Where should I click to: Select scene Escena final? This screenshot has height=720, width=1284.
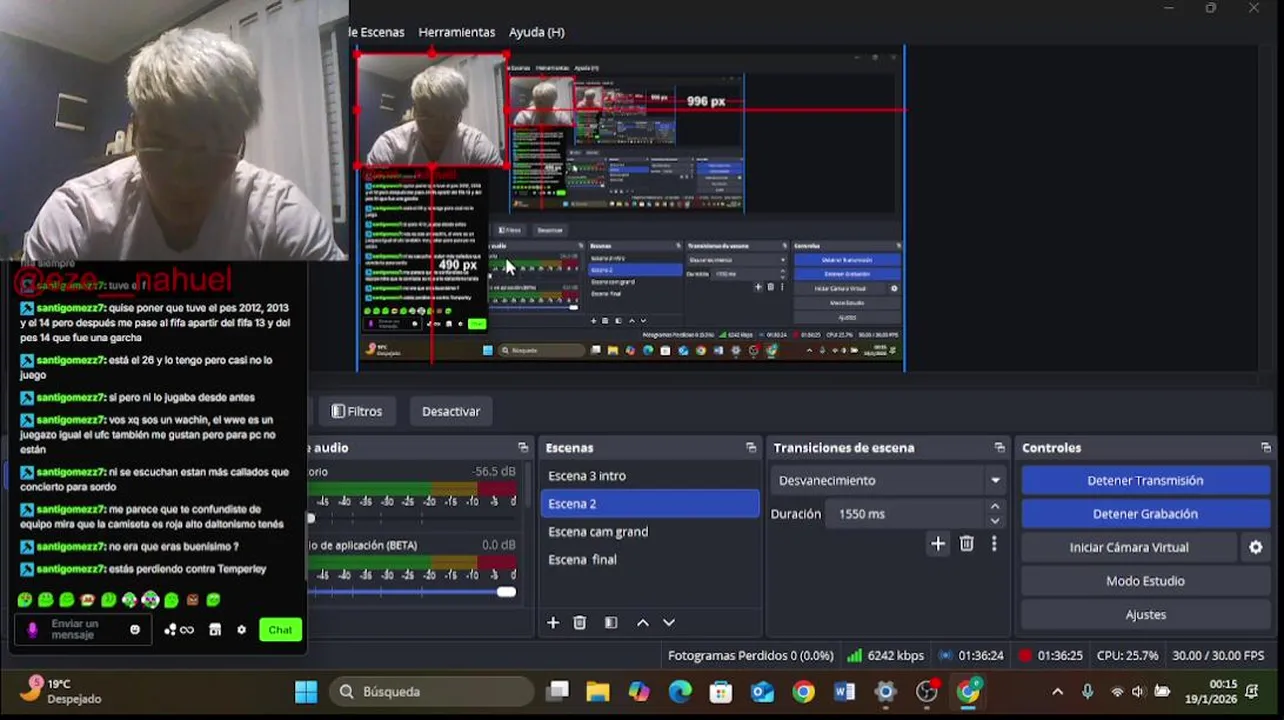[650, 560]
